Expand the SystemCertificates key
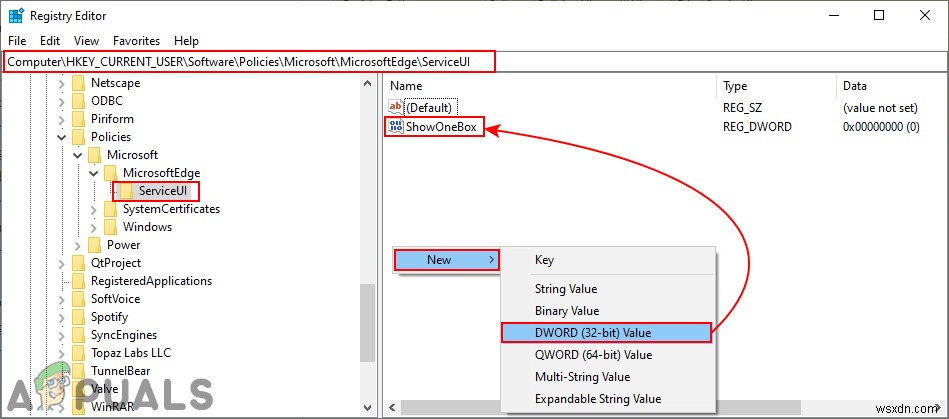Screen dimensions: 949x419 click(93, 209)
